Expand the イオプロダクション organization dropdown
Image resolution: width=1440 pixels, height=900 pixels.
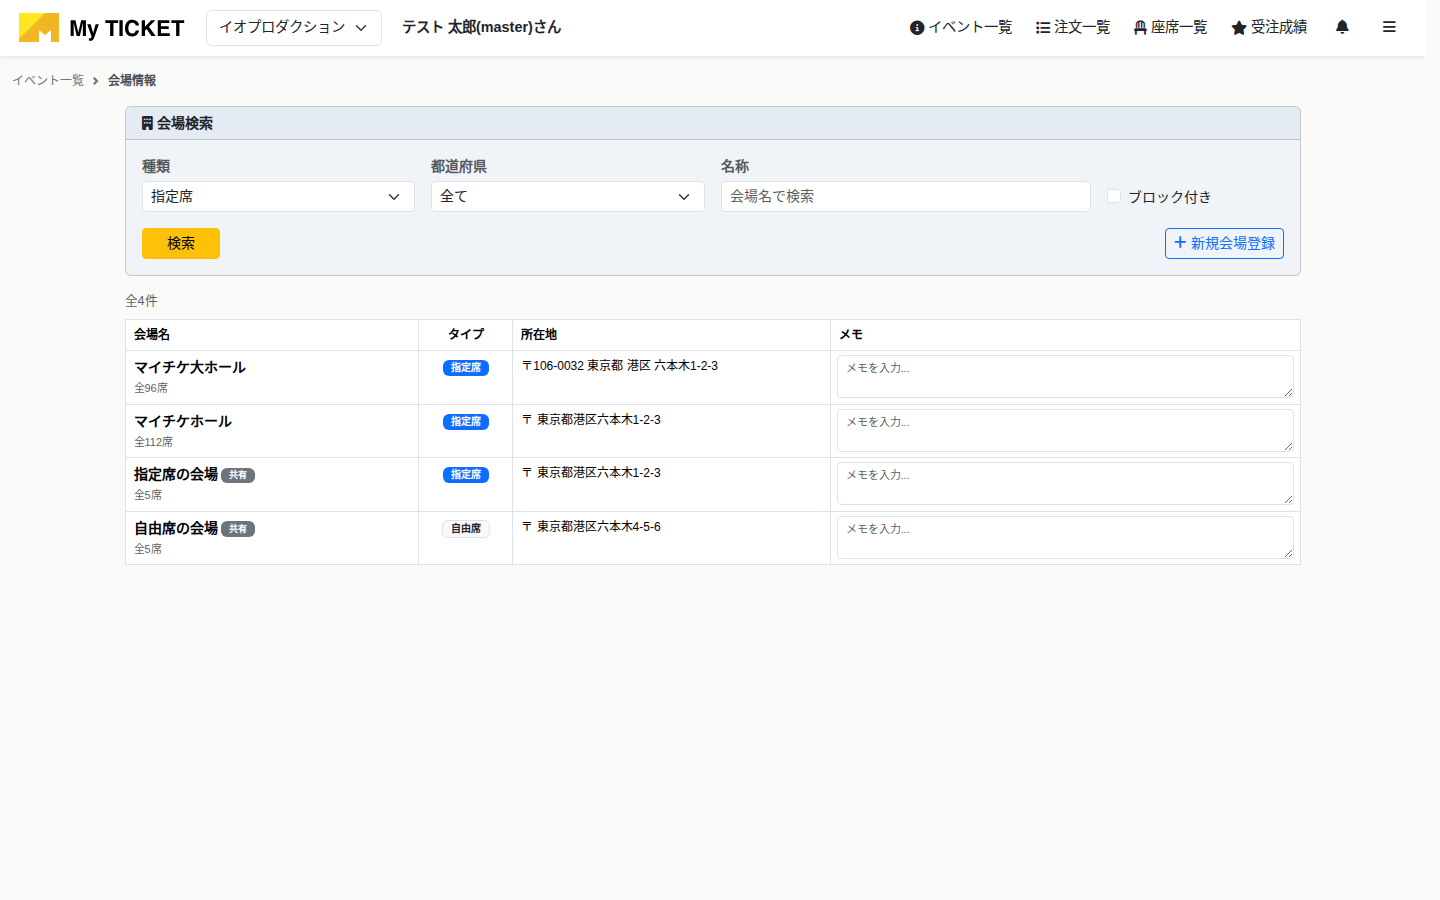(294, 28)
